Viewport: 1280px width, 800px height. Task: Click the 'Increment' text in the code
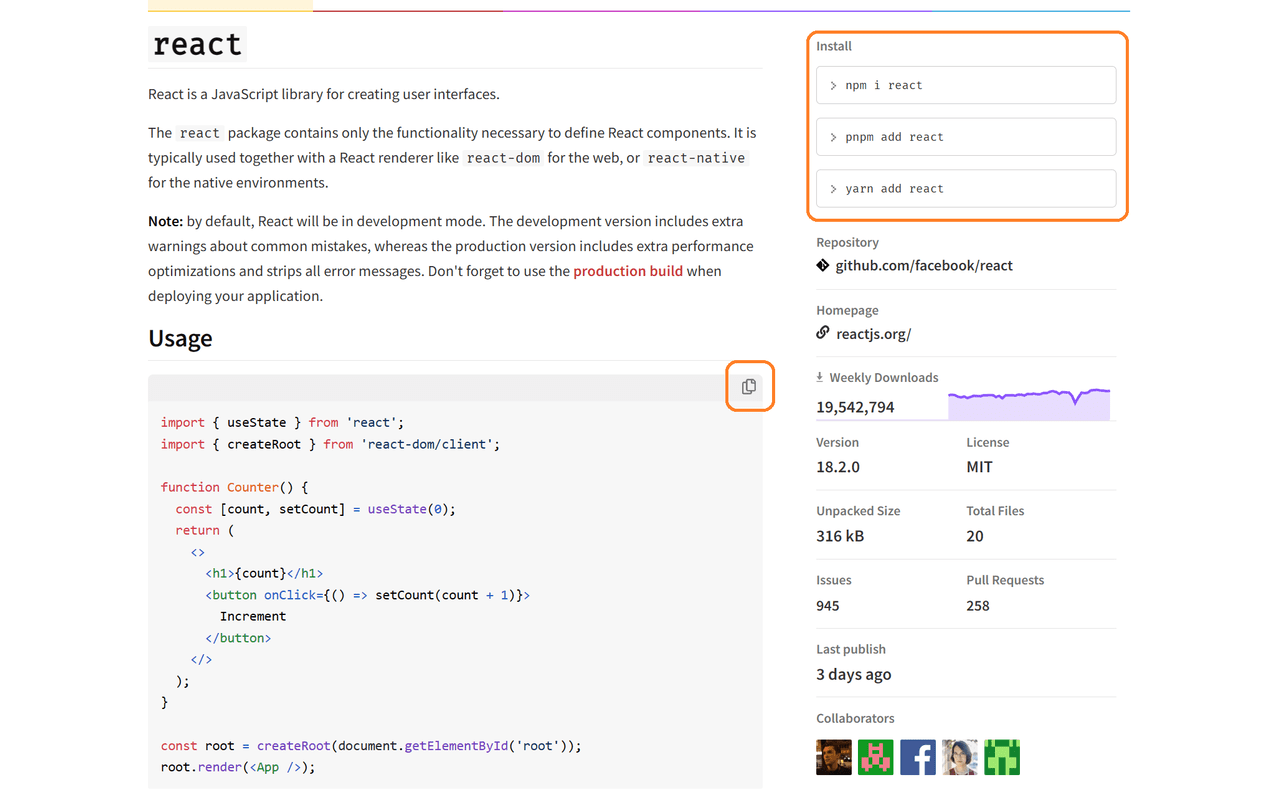tap(253, 616)
